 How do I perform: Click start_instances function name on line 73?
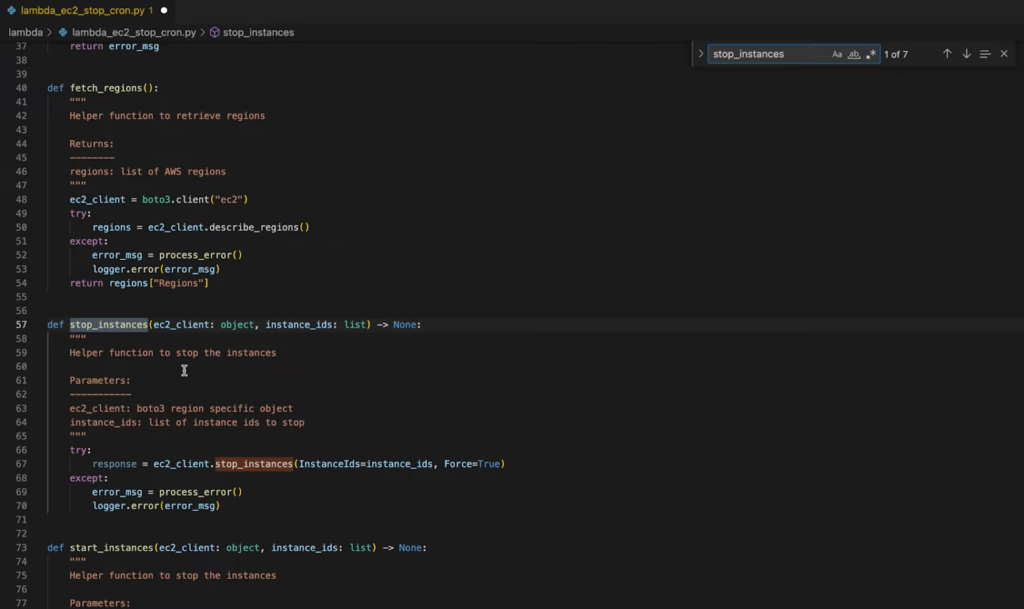click(x=112, y=548)
